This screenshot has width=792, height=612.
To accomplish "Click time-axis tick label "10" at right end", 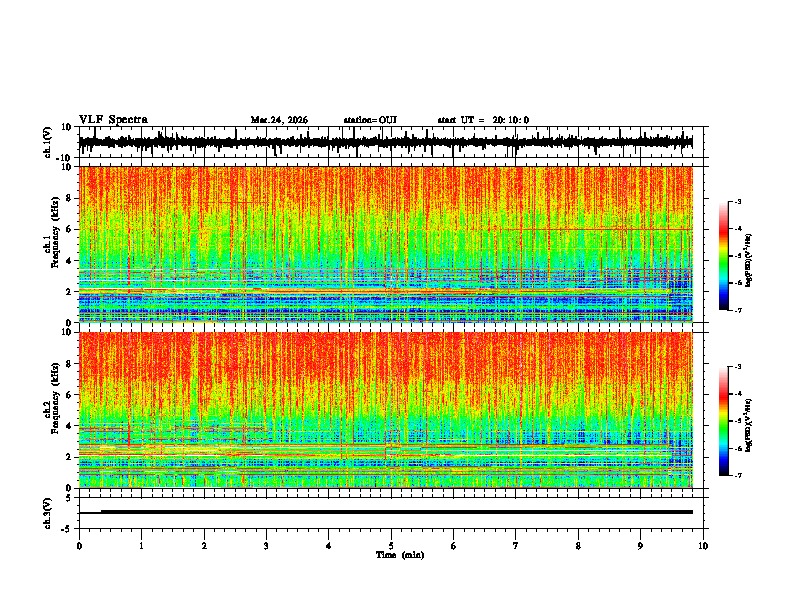I will click(x=703, y=546).
